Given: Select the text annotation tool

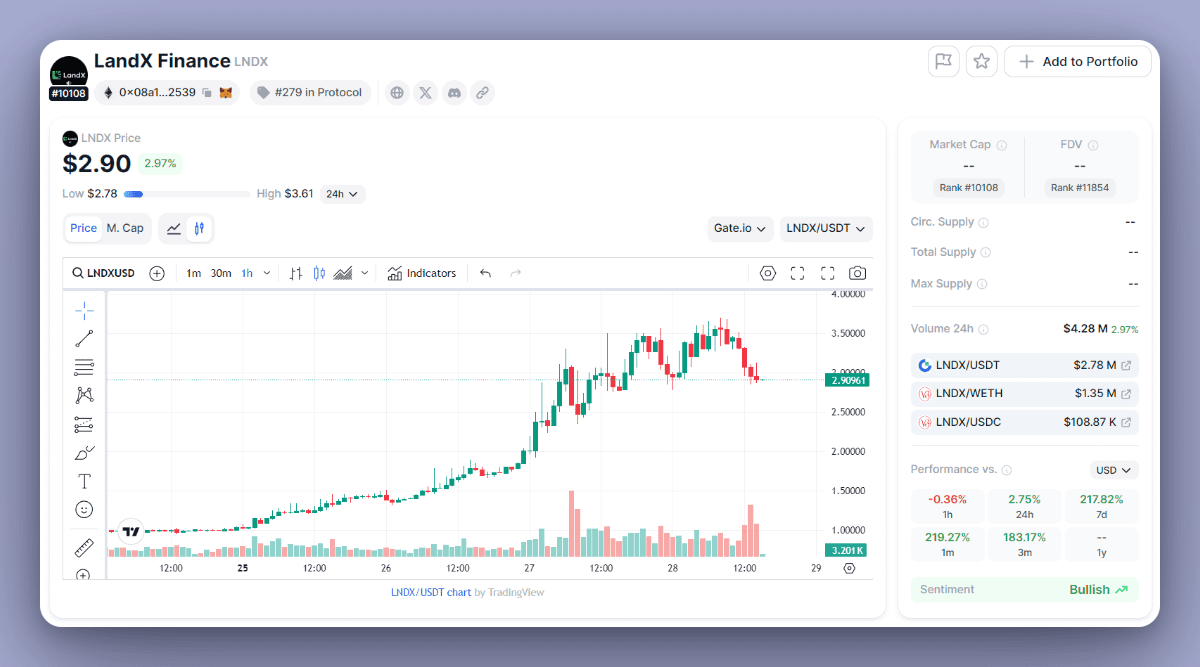Looking at the screenshot, I should click(x=84, y=481).
